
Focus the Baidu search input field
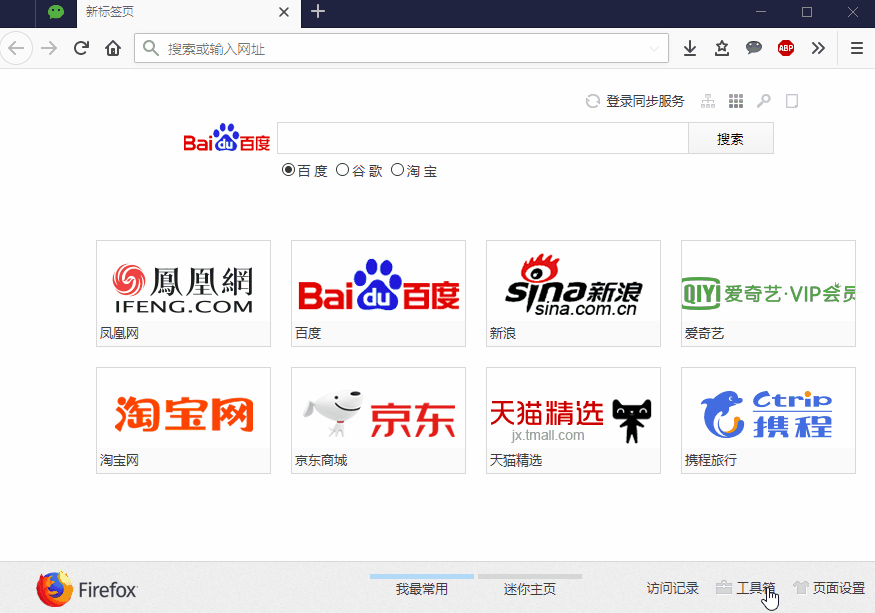pyautogui.click(x=483, y=138)
